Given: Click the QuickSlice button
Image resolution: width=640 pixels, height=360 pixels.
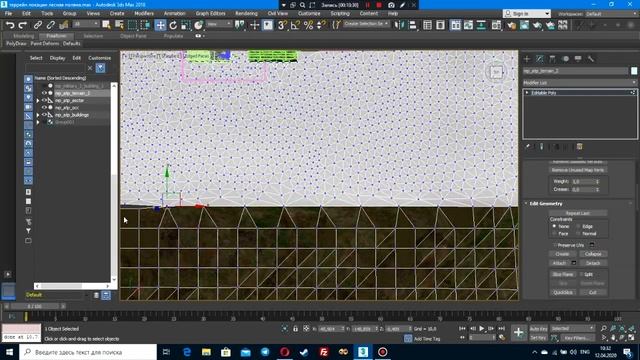Looking at the screenshot, I should 562,293.
